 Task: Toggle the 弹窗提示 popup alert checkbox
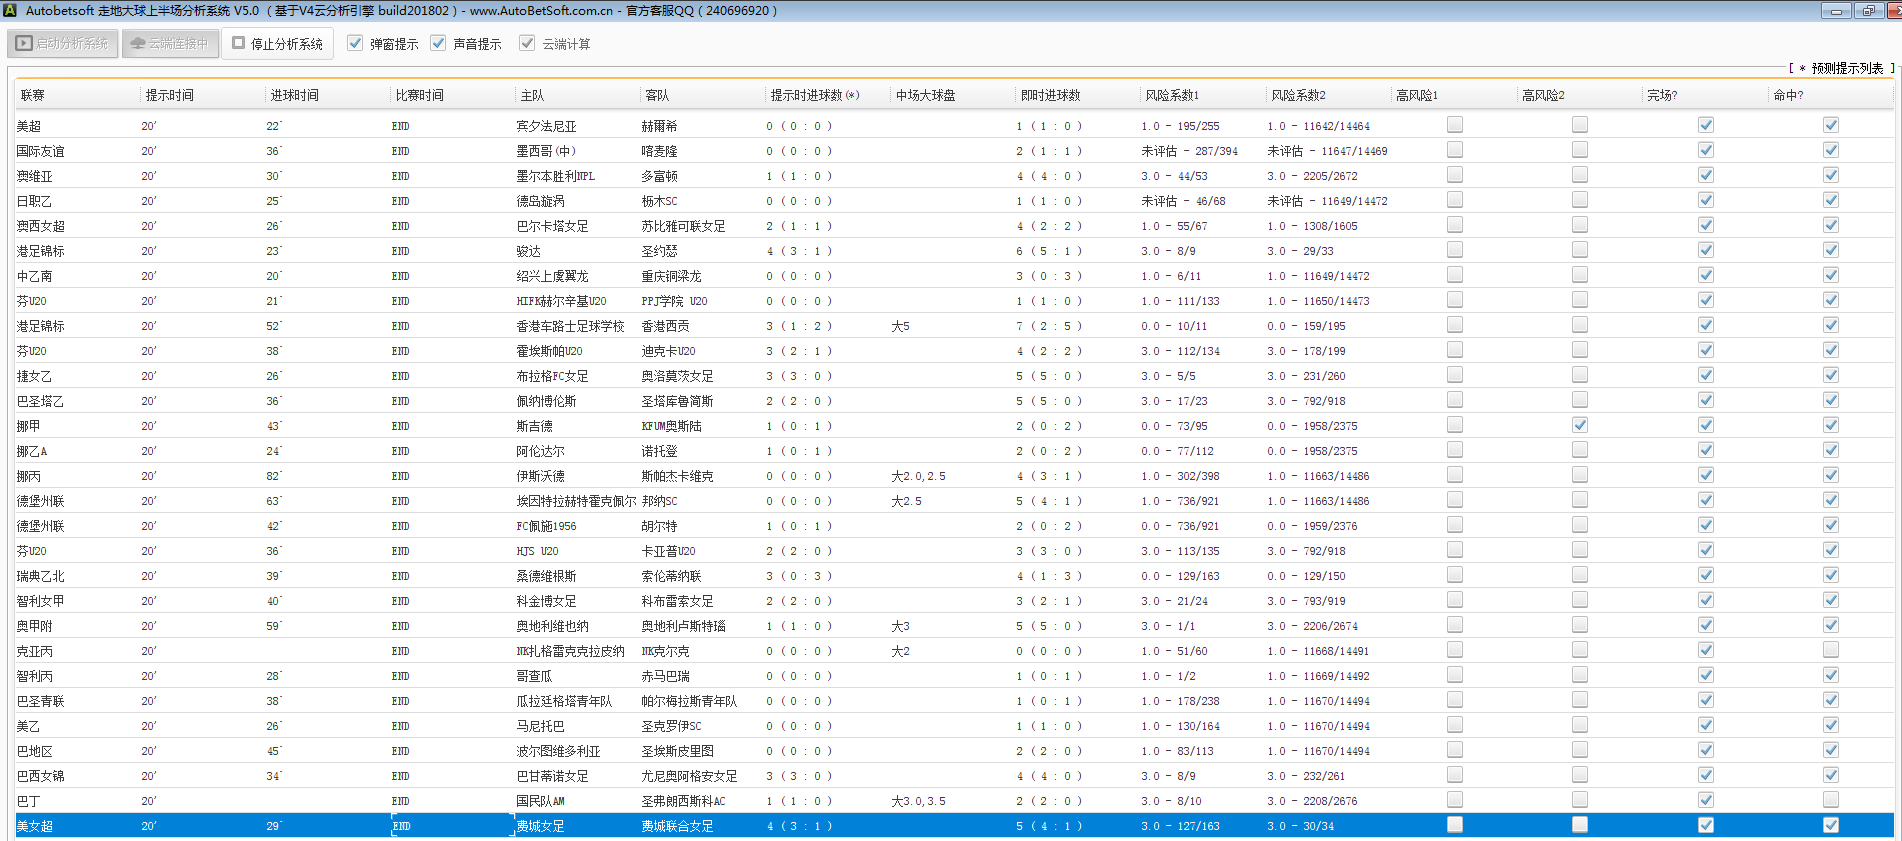coord(355,43)
